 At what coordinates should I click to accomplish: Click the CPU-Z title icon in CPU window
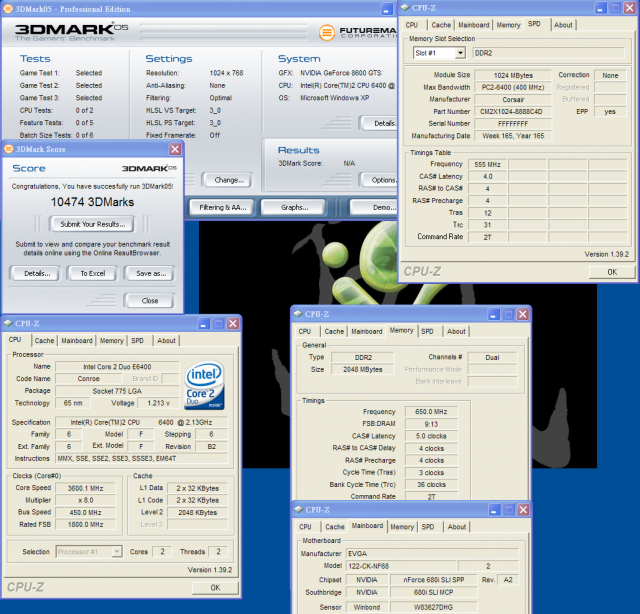click(8, 323)
